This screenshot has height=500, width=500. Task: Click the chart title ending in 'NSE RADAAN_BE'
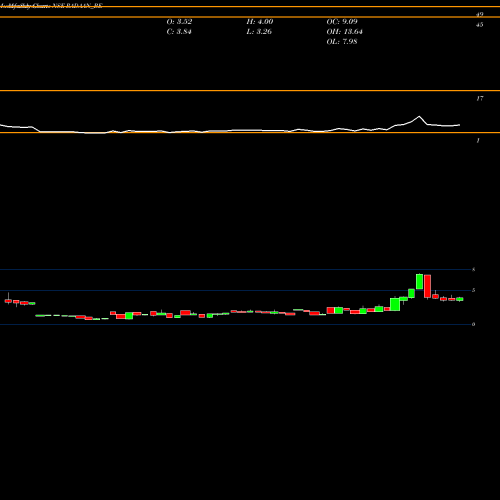(52, 6)
